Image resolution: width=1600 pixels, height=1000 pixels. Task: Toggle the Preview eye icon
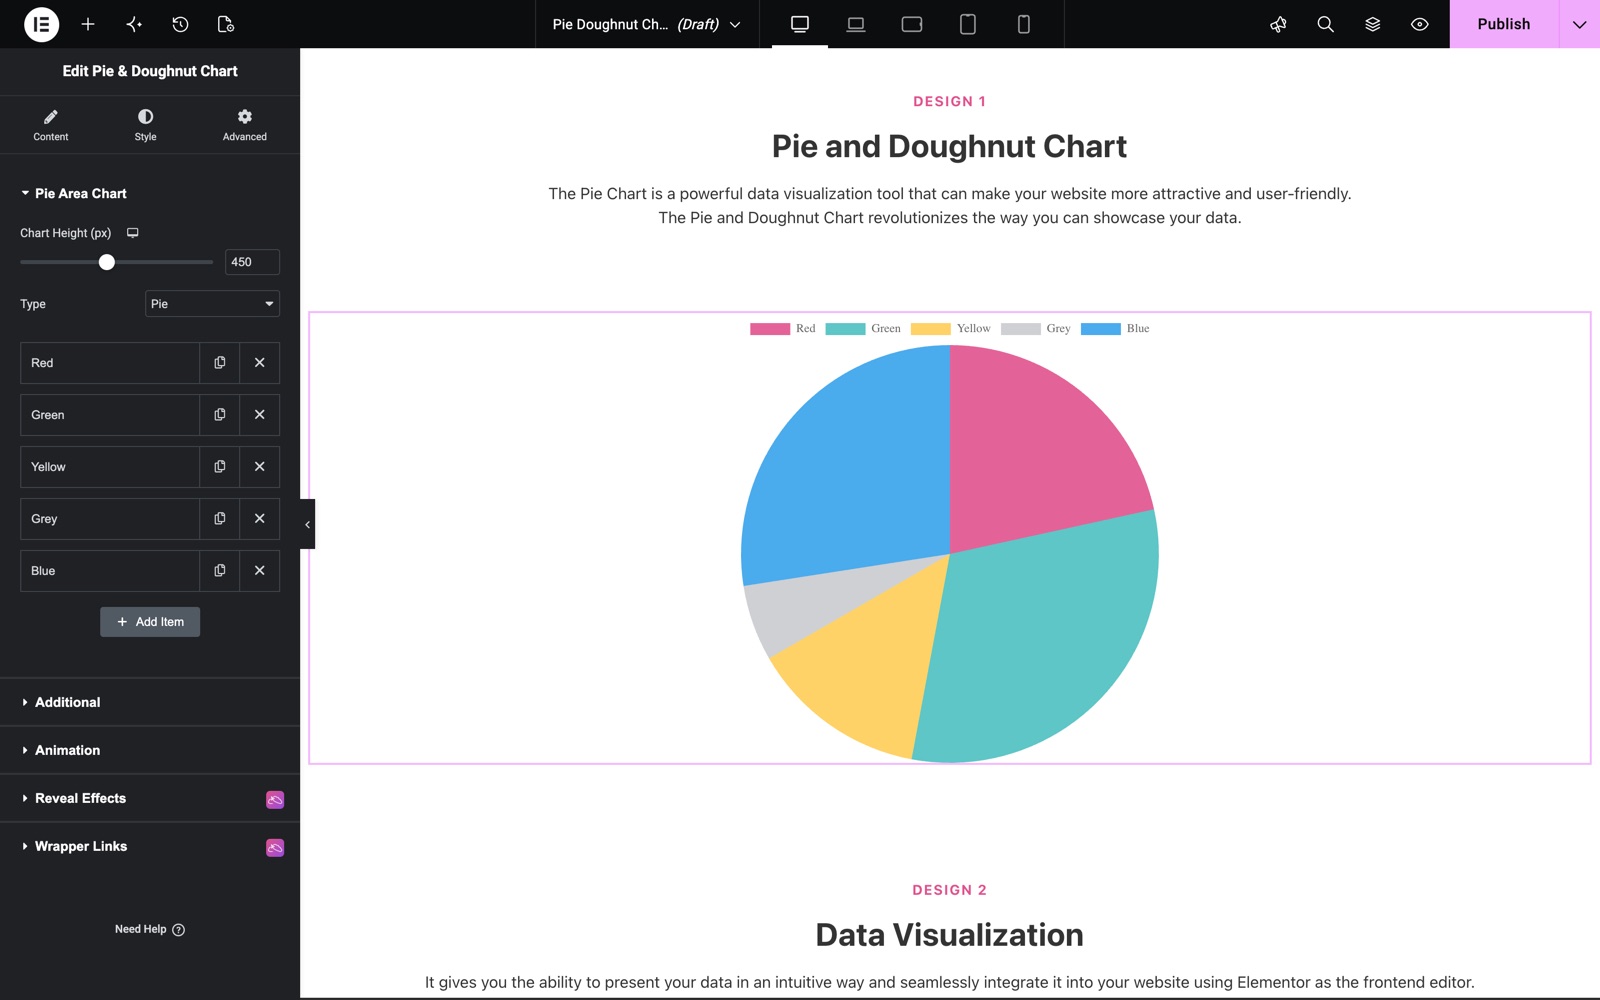(1419, 24)
